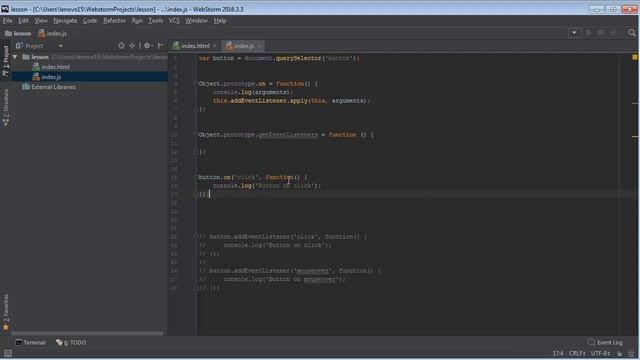
Task: Click on addEventListener.apply in line 6
Action: 269,101
